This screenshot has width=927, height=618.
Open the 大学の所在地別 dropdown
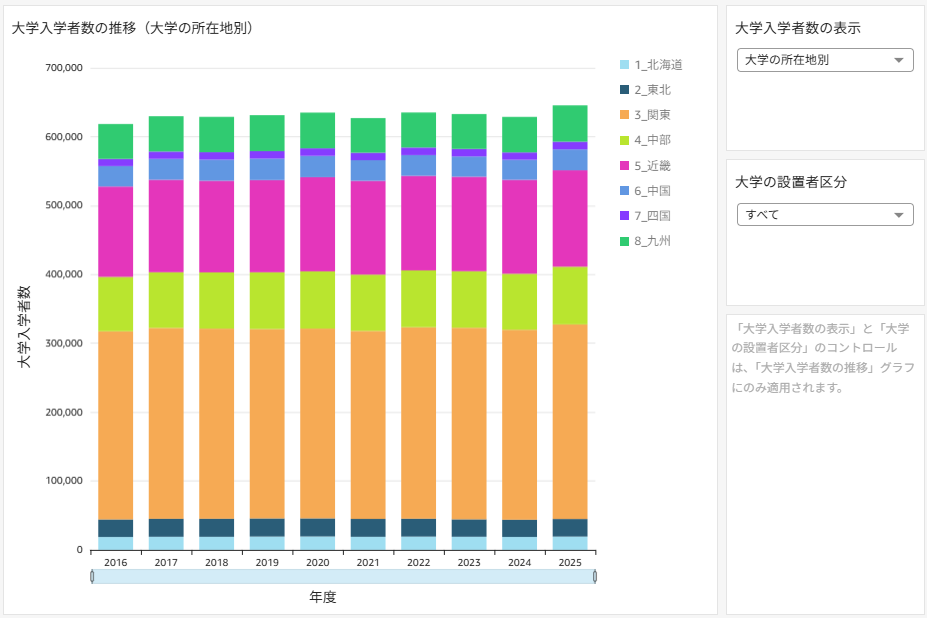coord(825,60)
